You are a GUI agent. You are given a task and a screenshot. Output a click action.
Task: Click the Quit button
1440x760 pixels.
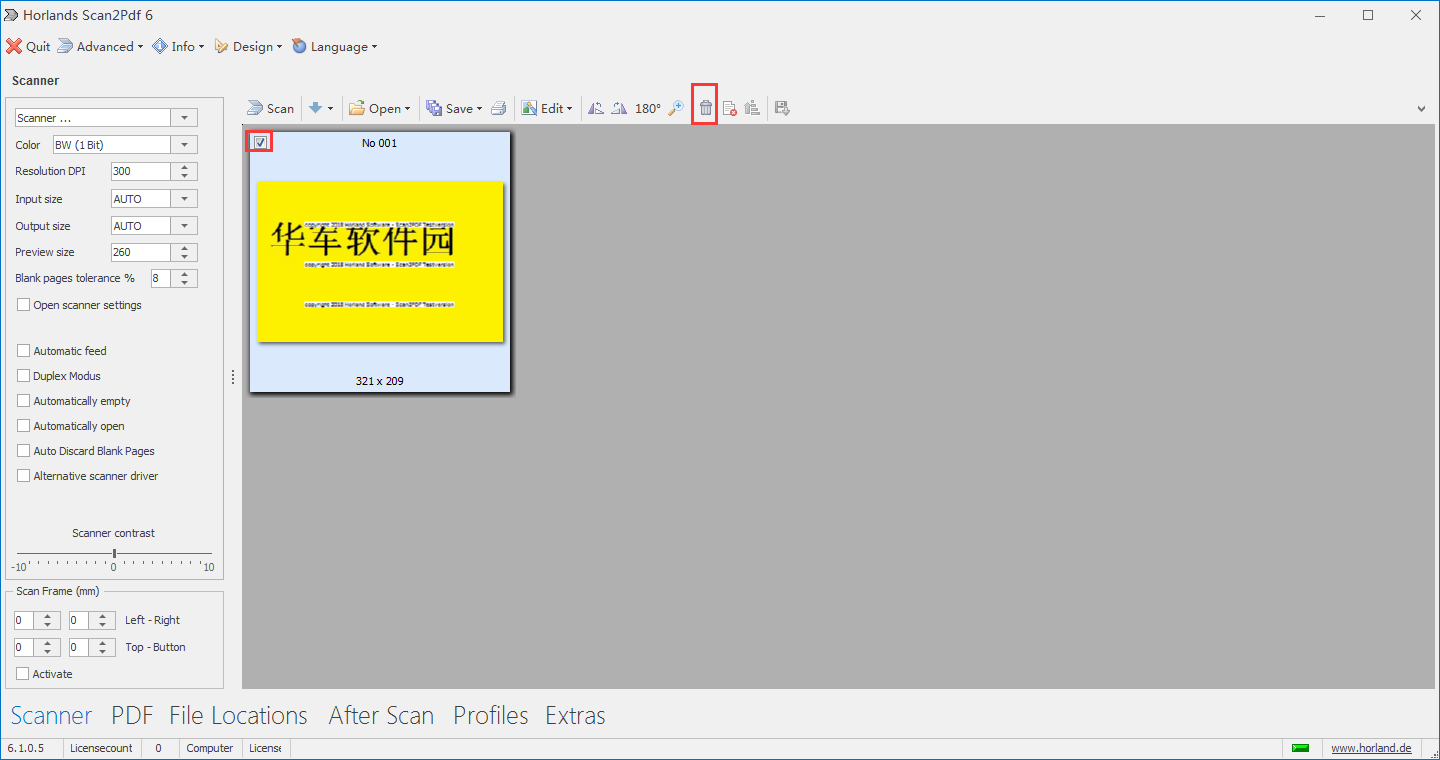(28, 46)
